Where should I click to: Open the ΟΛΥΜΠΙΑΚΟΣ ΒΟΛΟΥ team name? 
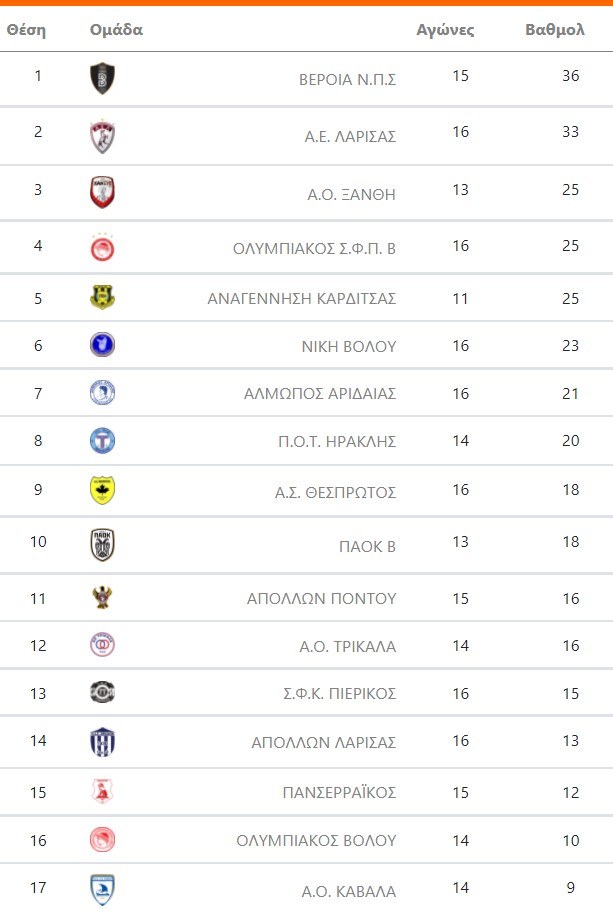tap(316, 841)
